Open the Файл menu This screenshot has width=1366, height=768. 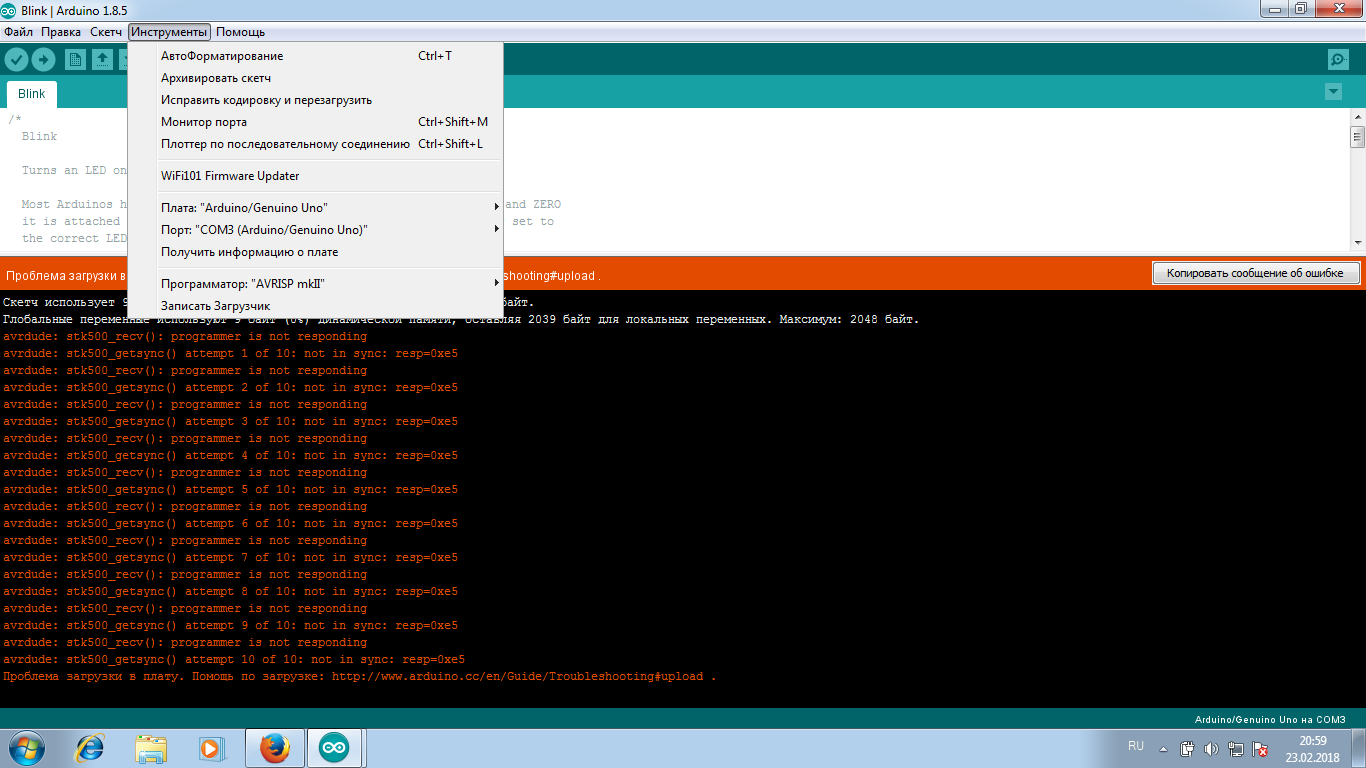tap(18, 32)
